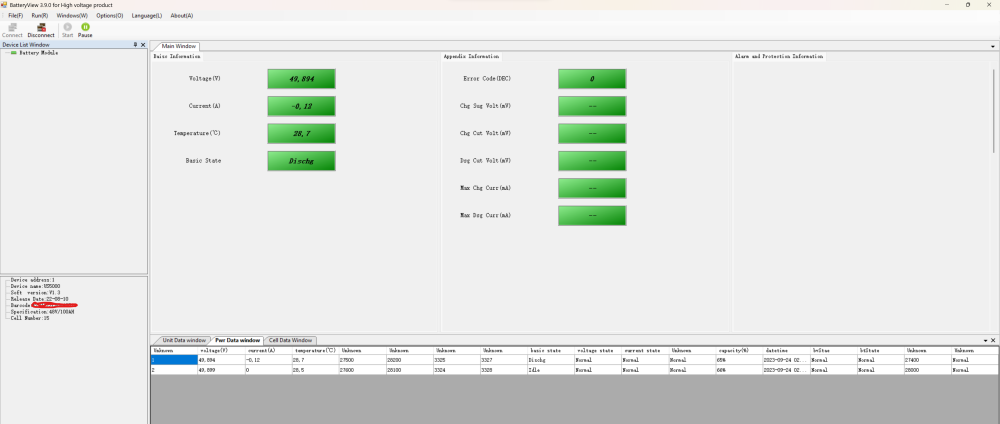This screenshot has width=1000, height=424.
Task: Open the data window dropdown arrow
Action: tap(985, 340)
